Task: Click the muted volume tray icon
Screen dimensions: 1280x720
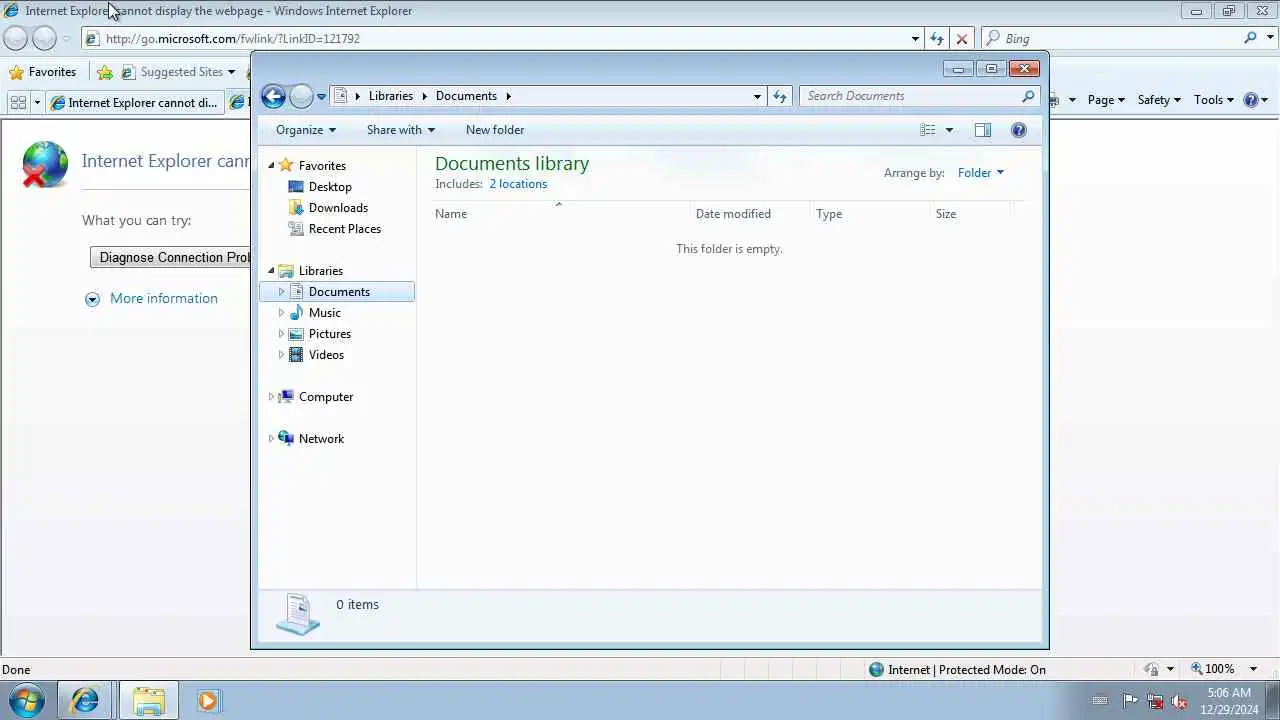Action: click(x=1180, y=701)
